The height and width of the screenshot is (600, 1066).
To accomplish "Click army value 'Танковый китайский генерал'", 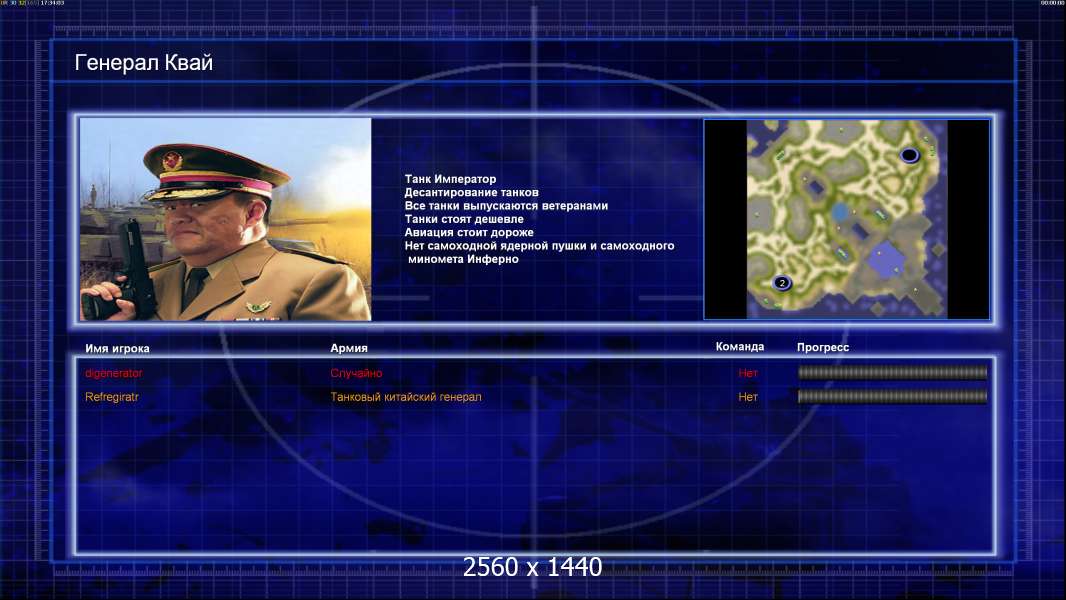I will pos(406,397).
